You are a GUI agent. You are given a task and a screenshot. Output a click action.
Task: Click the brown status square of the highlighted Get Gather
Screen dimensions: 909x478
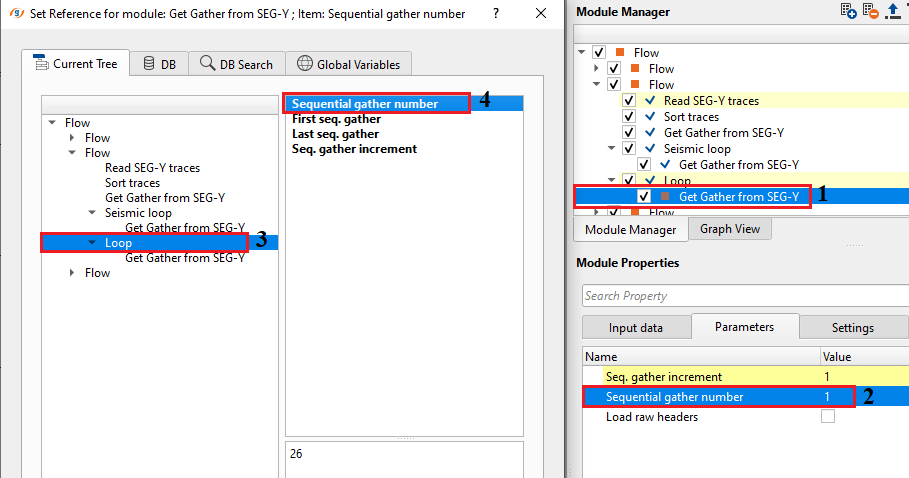point(665,196)
